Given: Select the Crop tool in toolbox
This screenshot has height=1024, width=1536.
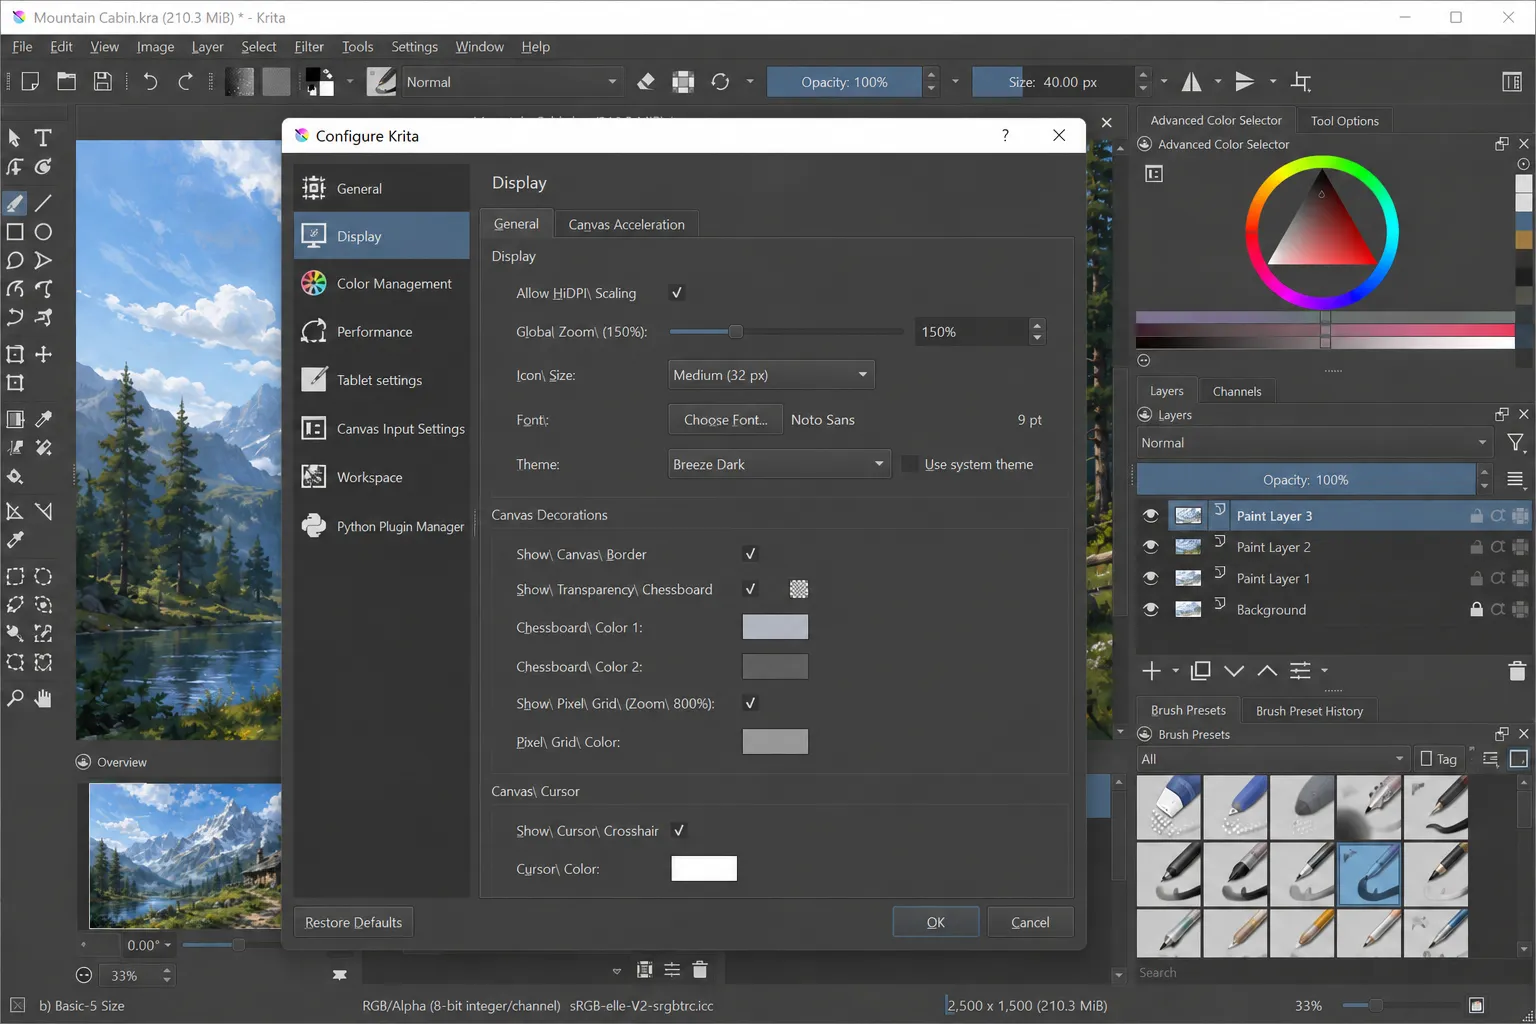Looking at the screenshot, I should 15,383.
